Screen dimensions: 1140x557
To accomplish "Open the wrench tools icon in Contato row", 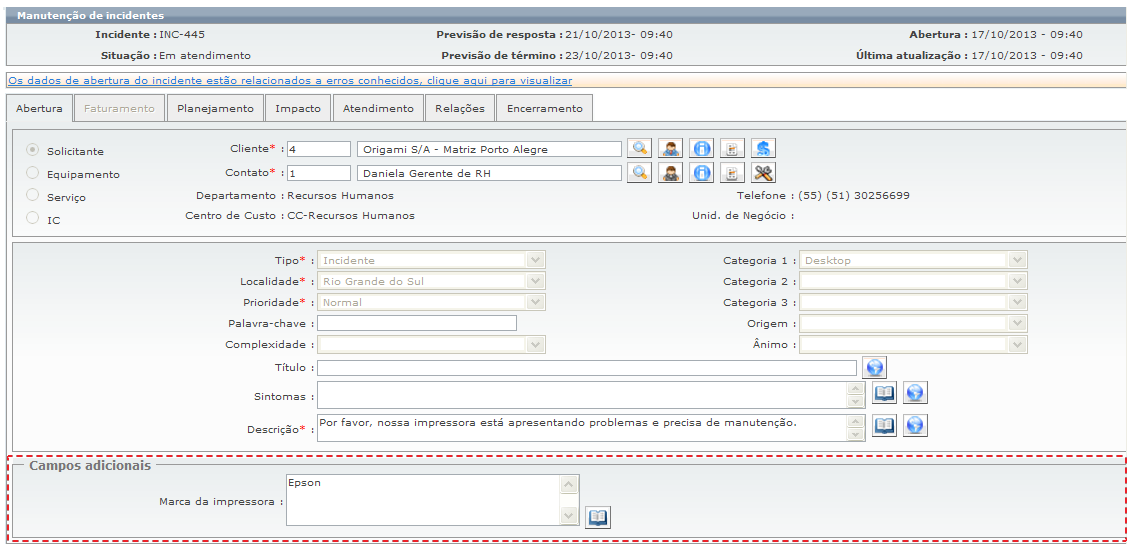I will tap(764, 173).
